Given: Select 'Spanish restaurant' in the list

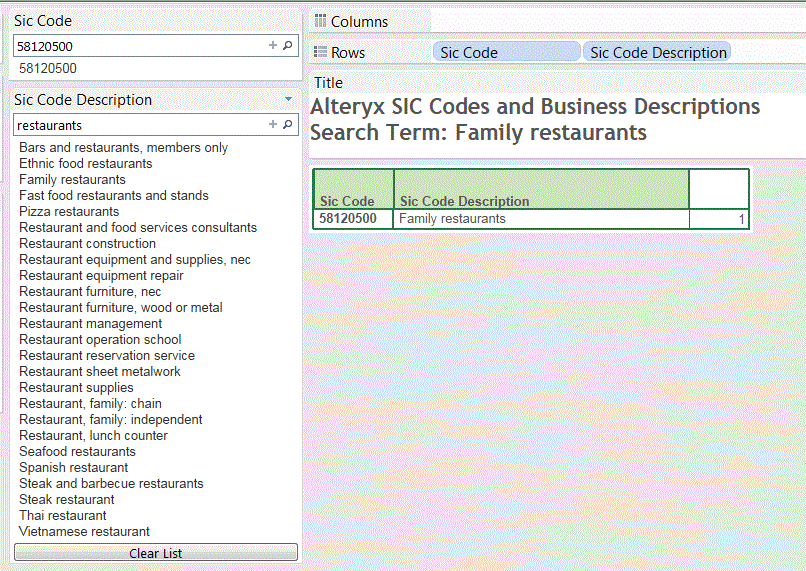Looking at the screenshot, I should (74, 467).
